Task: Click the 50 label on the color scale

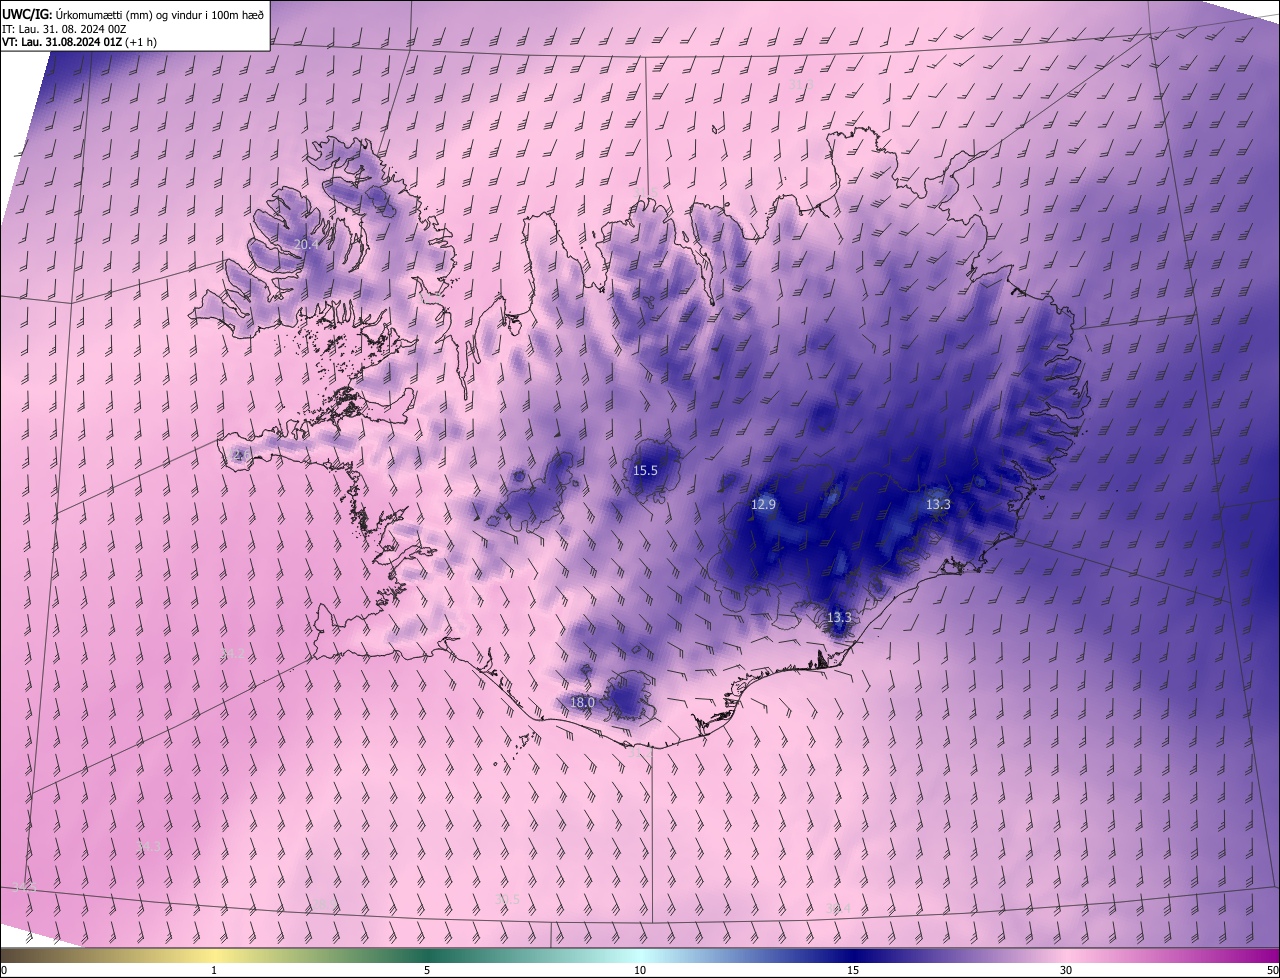Action: coord(1272,970)
